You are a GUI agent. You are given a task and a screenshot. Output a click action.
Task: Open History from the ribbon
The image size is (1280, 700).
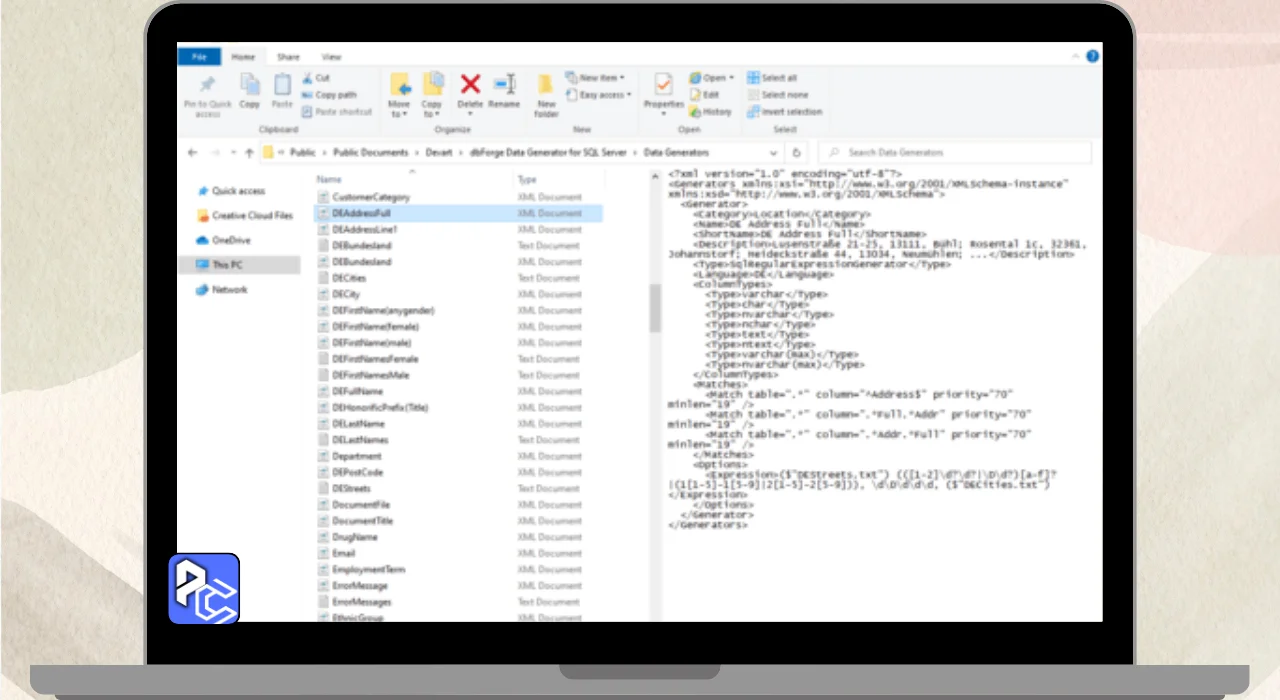point(710,112)
